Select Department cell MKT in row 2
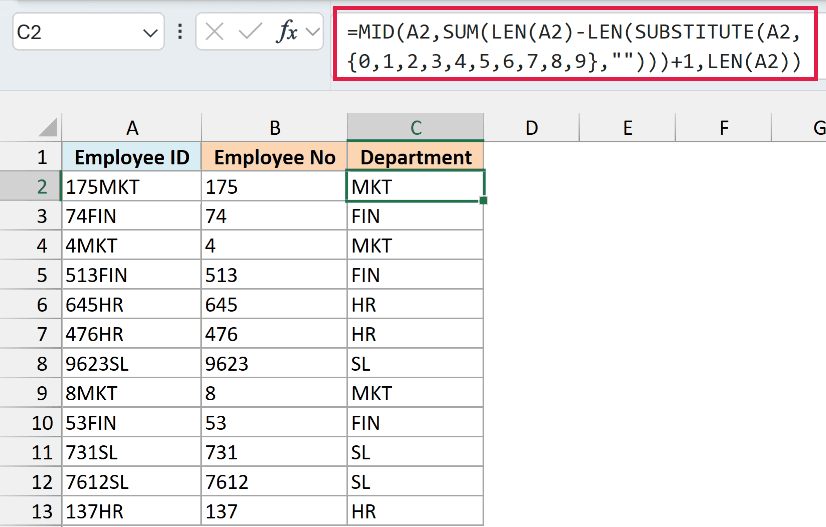 tap(416, 187)
